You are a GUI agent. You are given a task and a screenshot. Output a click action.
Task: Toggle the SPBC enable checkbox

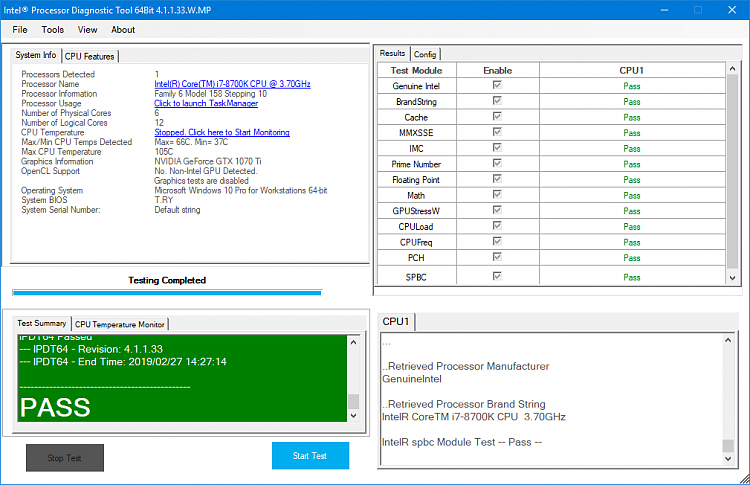coord(497,276)
